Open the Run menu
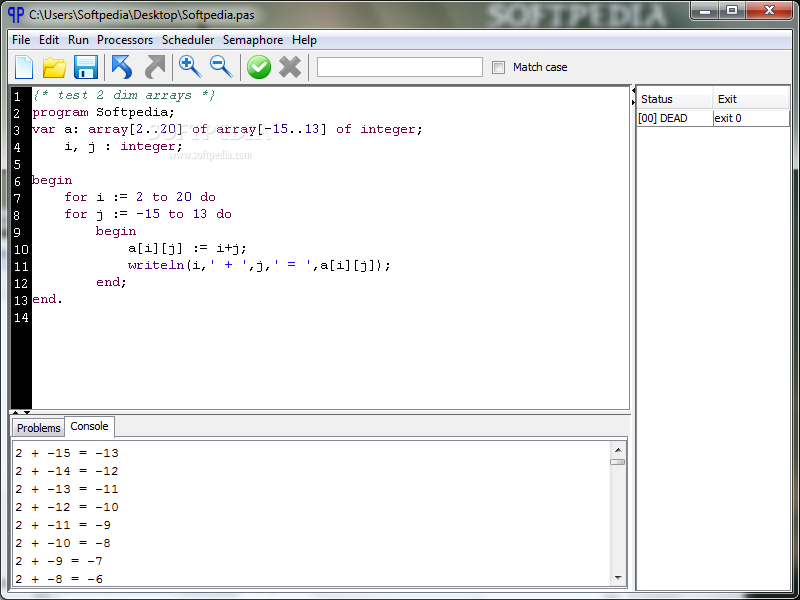The image size is (800, 600). tap(78, 40)
